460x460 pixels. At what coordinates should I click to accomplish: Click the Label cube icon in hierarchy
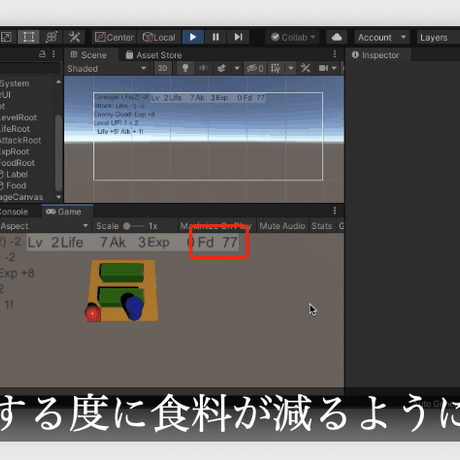1,174
